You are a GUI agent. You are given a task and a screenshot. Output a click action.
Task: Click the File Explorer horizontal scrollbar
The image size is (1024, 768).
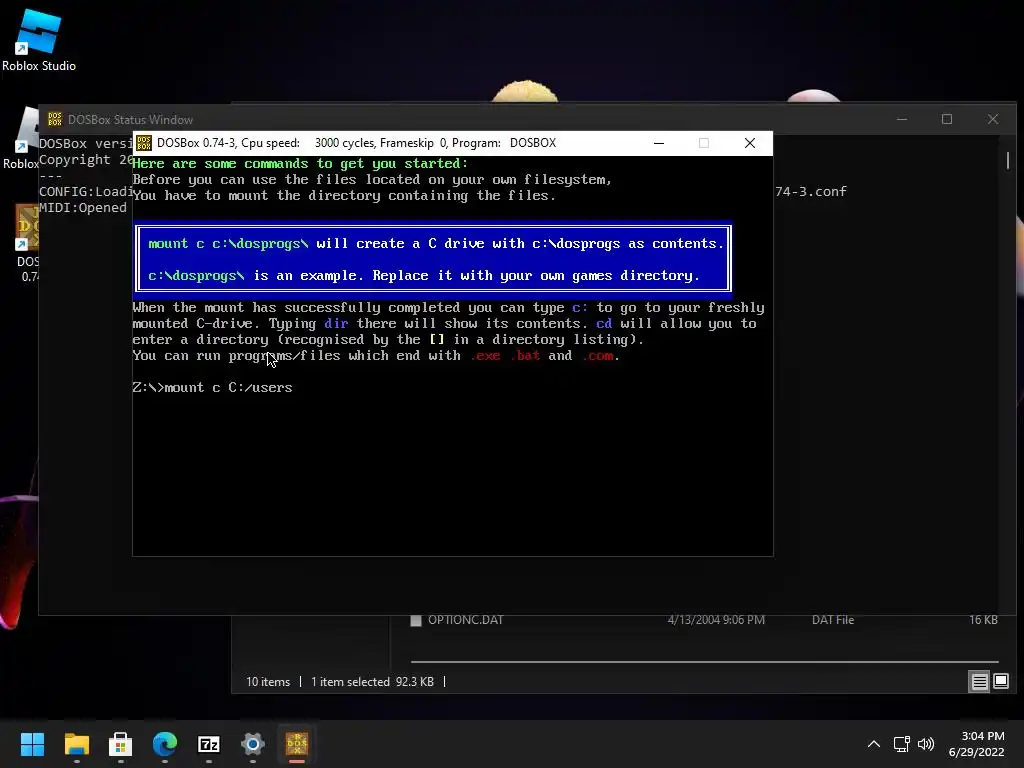[704, 662]
